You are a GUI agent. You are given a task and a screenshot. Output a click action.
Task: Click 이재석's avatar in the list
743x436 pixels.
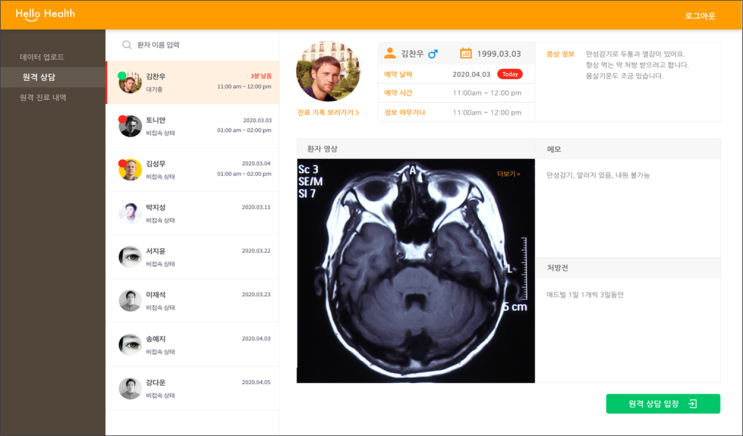(130, 300)
